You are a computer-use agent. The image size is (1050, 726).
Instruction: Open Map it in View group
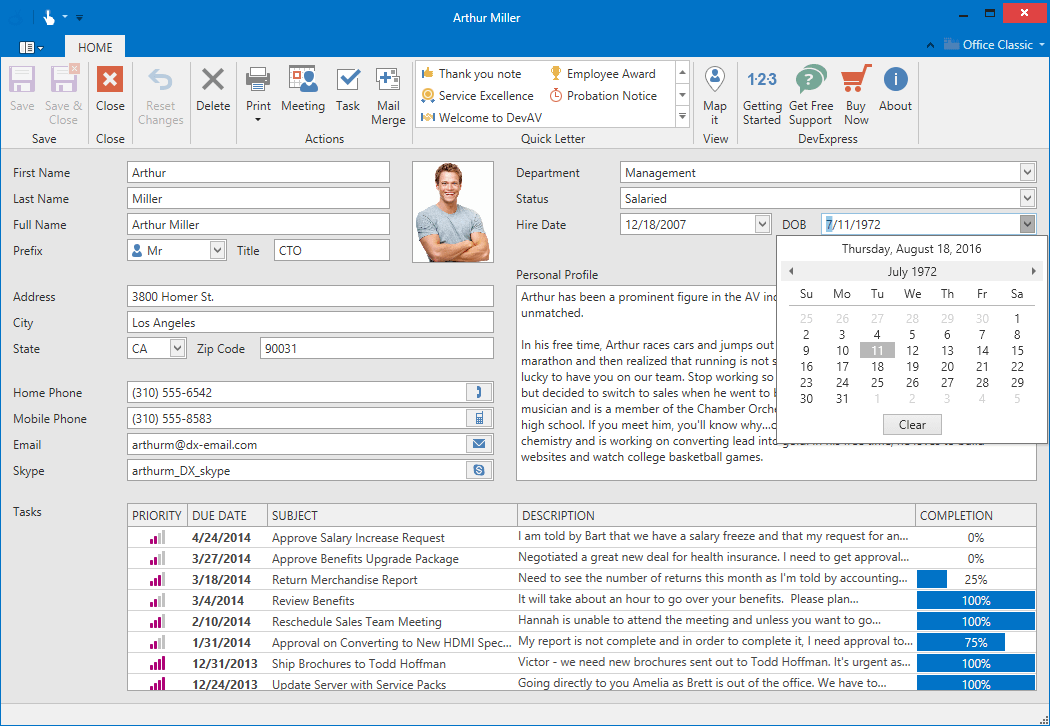tap(714, 81)
